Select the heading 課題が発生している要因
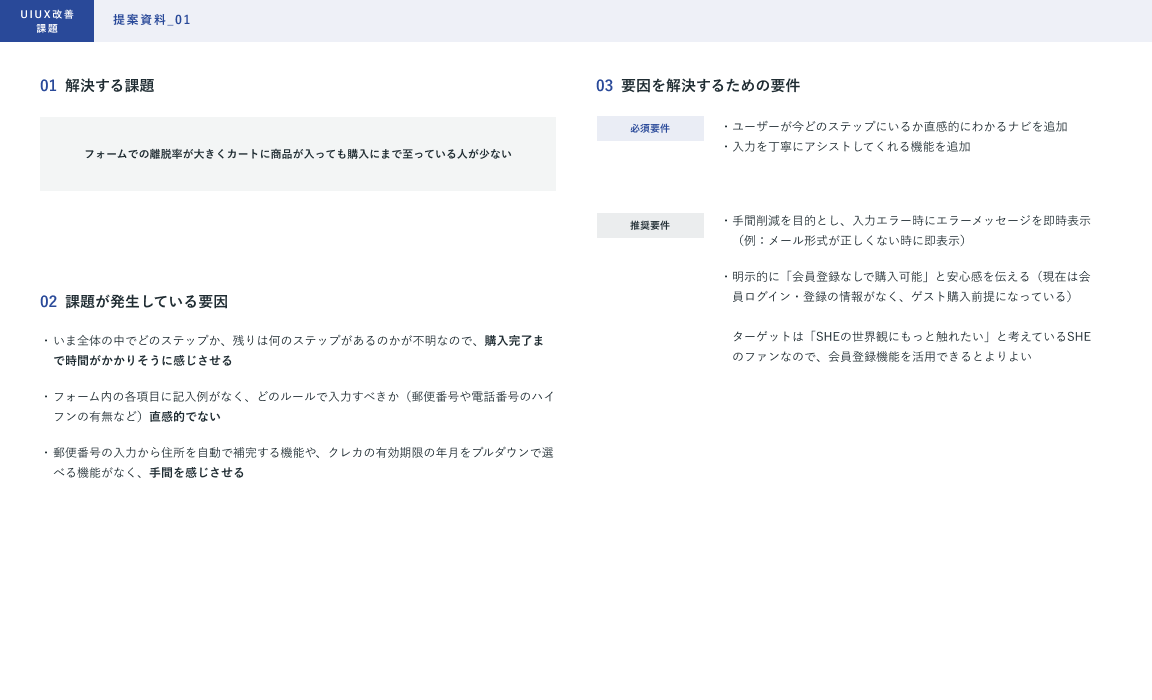 147,302
